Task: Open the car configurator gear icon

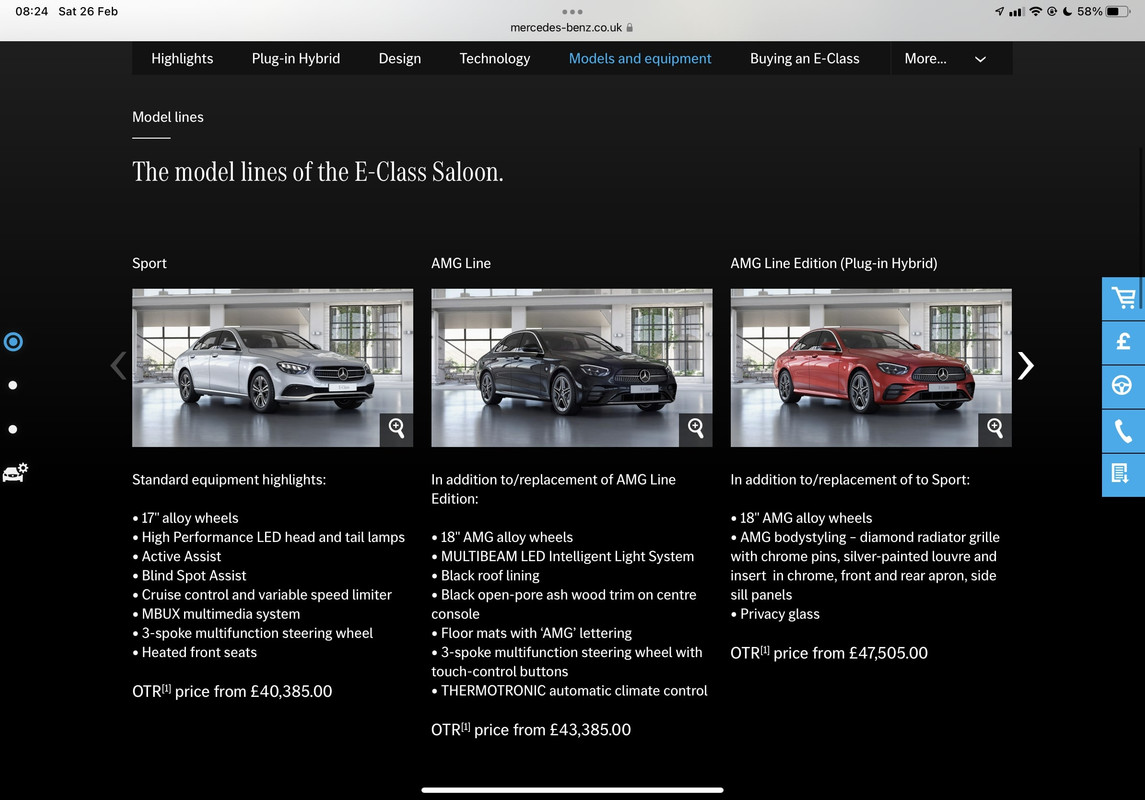Action: 15,472
